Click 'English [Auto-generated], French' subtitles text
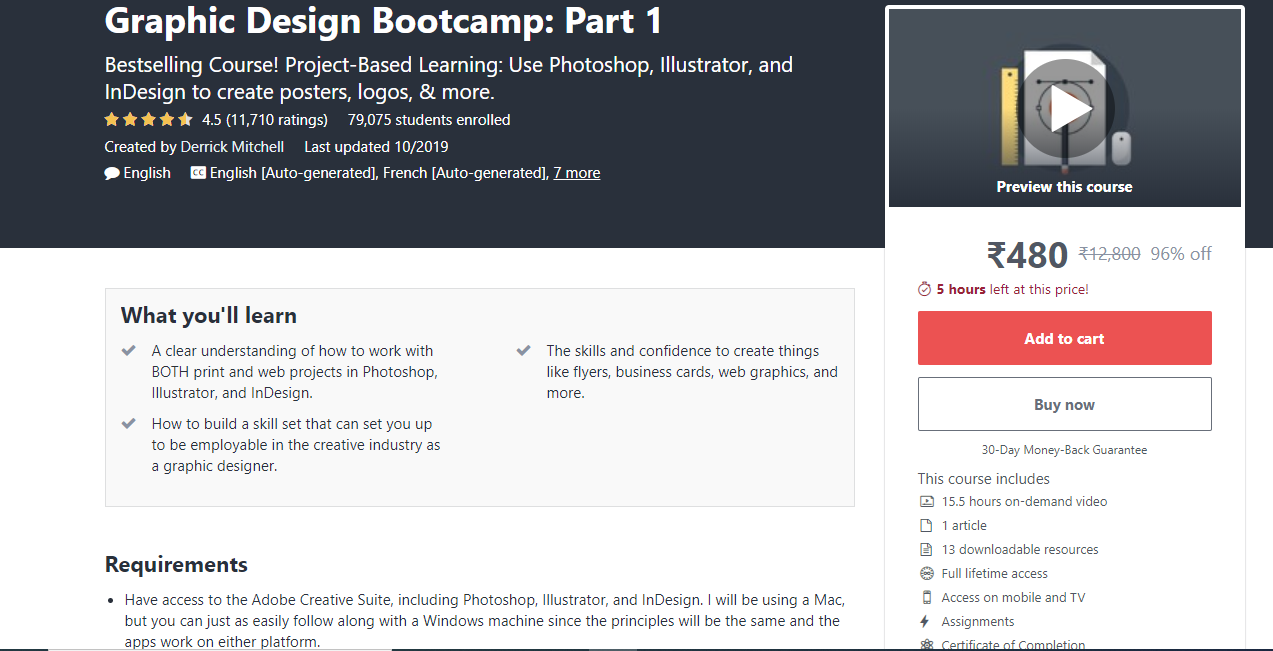1273x651 pixels. click(379, 173)
